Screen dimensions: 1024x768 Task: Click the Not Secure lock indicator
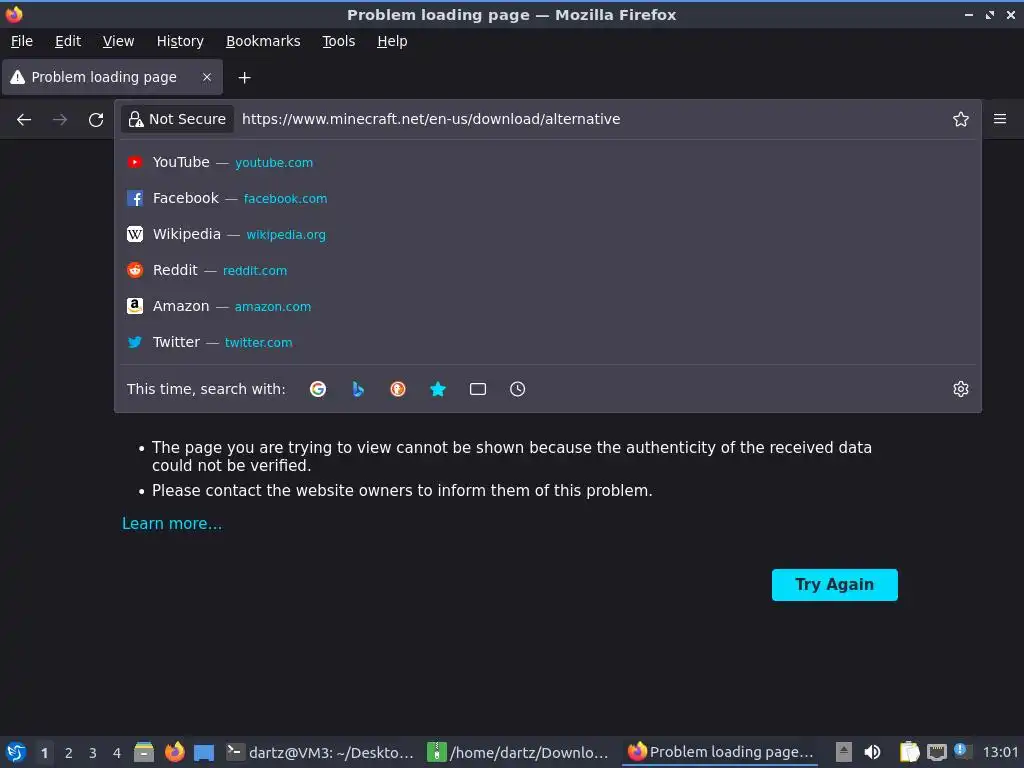click(x=177, y=119)
